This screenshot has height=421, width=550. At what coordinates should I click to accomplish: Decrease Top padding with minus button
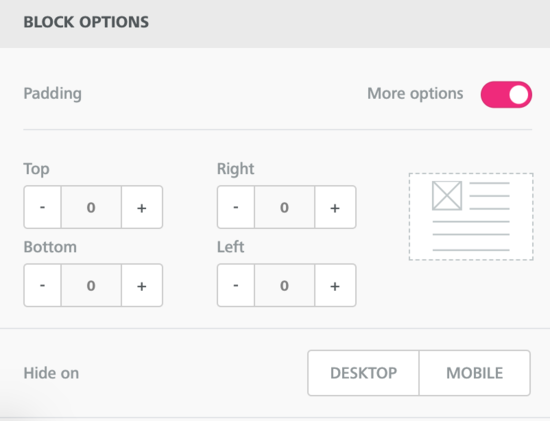(x=42, y=207)
